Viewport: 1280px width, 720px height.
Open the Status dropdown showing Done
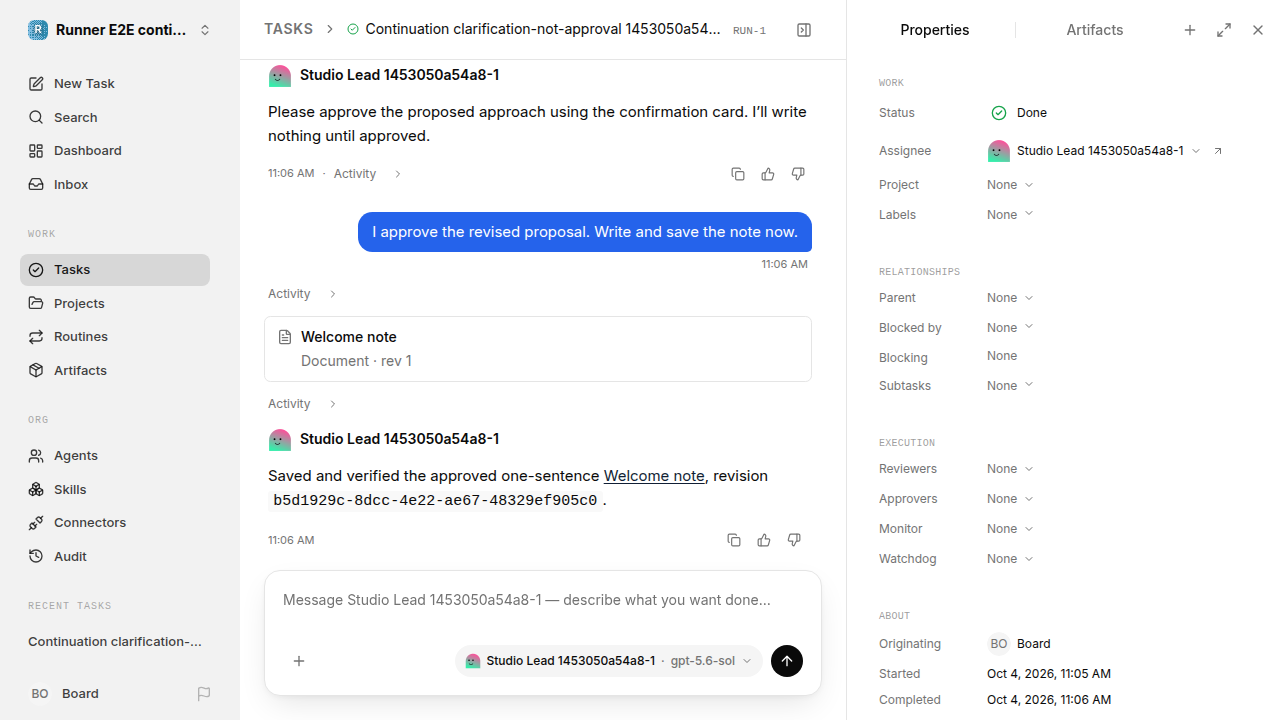[x=1018, y=113]
